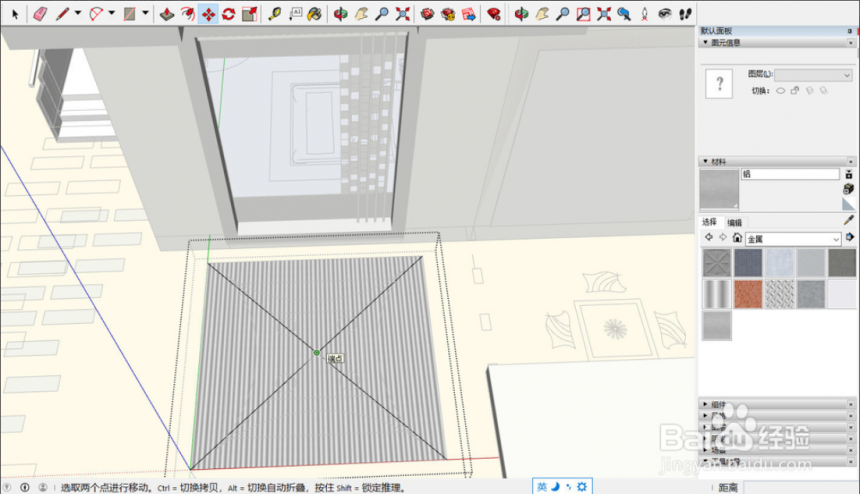This screenshot has height=494, width=860.
Task: Toggle the cast shadows icon
Action: [824, 90]
